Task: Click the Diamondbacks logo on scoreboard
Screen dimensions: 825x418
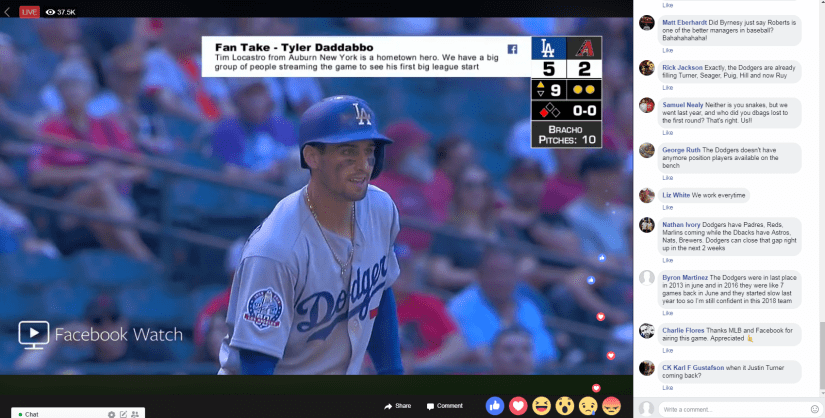Action: coord(584,48)
